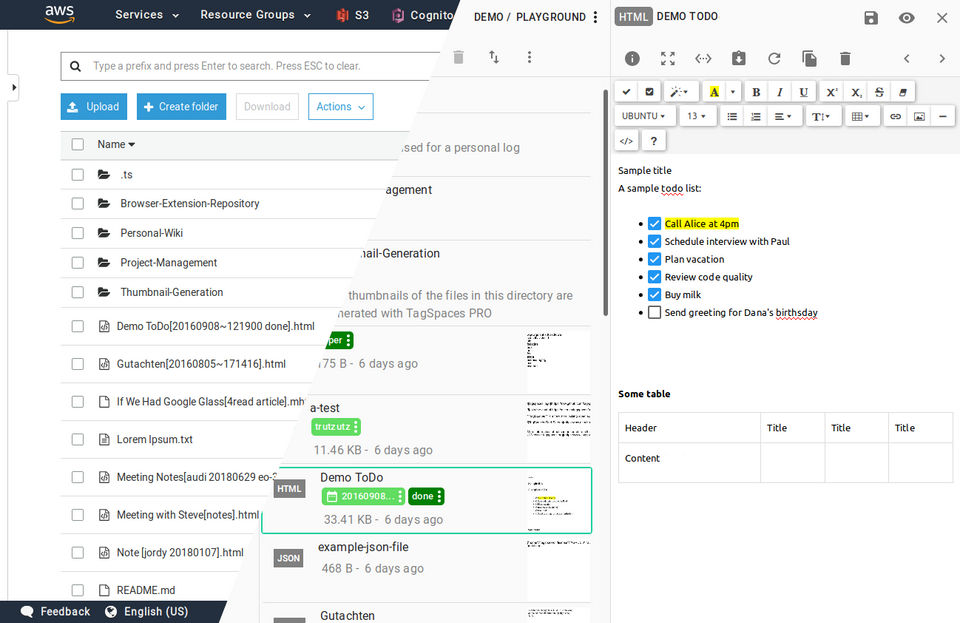Show file properties via the info icon
Image resolution: width=960 pixels, height=623 pixels.
[x=632, y=58]
